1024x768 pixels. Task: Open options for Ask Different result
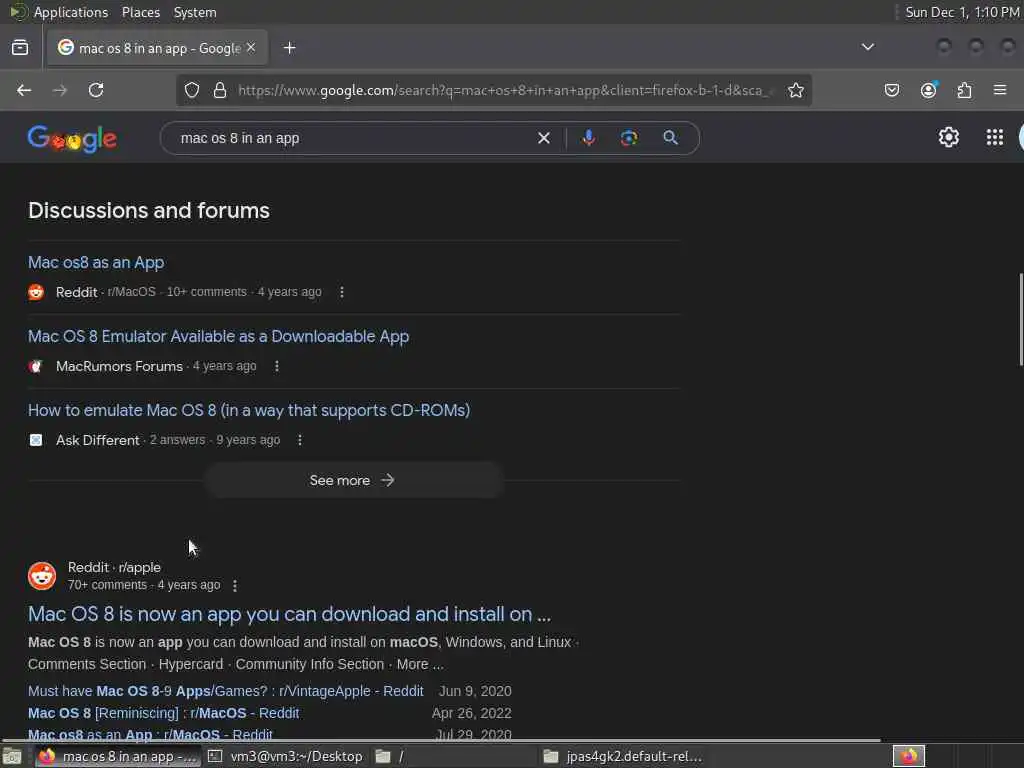pos(300,440)
